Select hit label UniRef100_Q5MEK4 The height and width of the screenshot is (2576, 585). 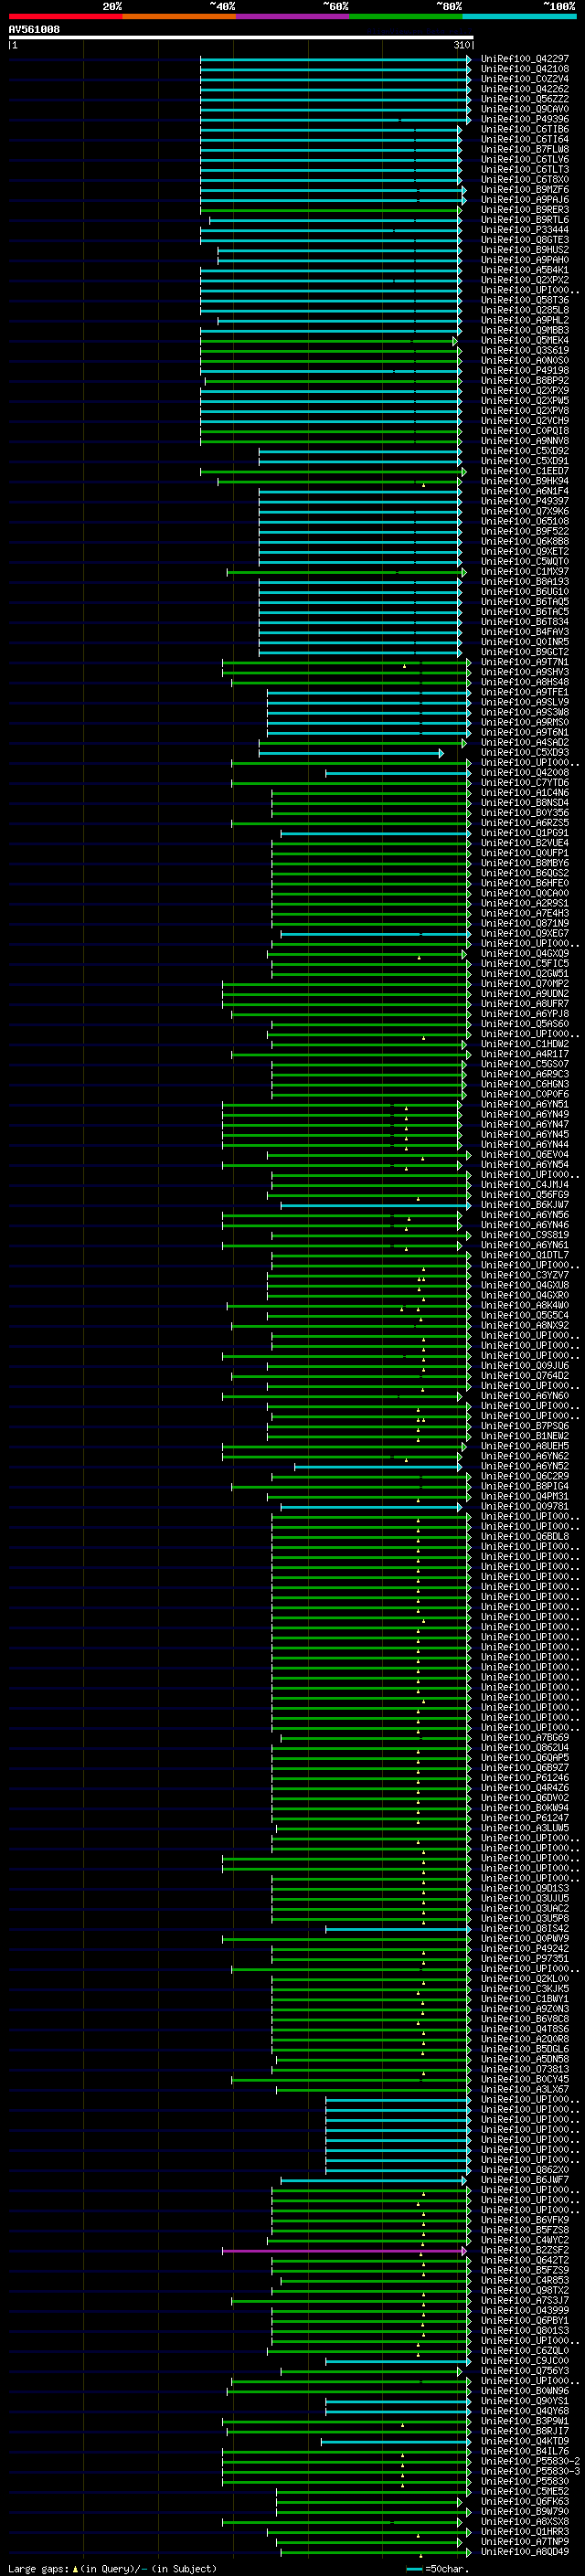click(x=525, y=340)
